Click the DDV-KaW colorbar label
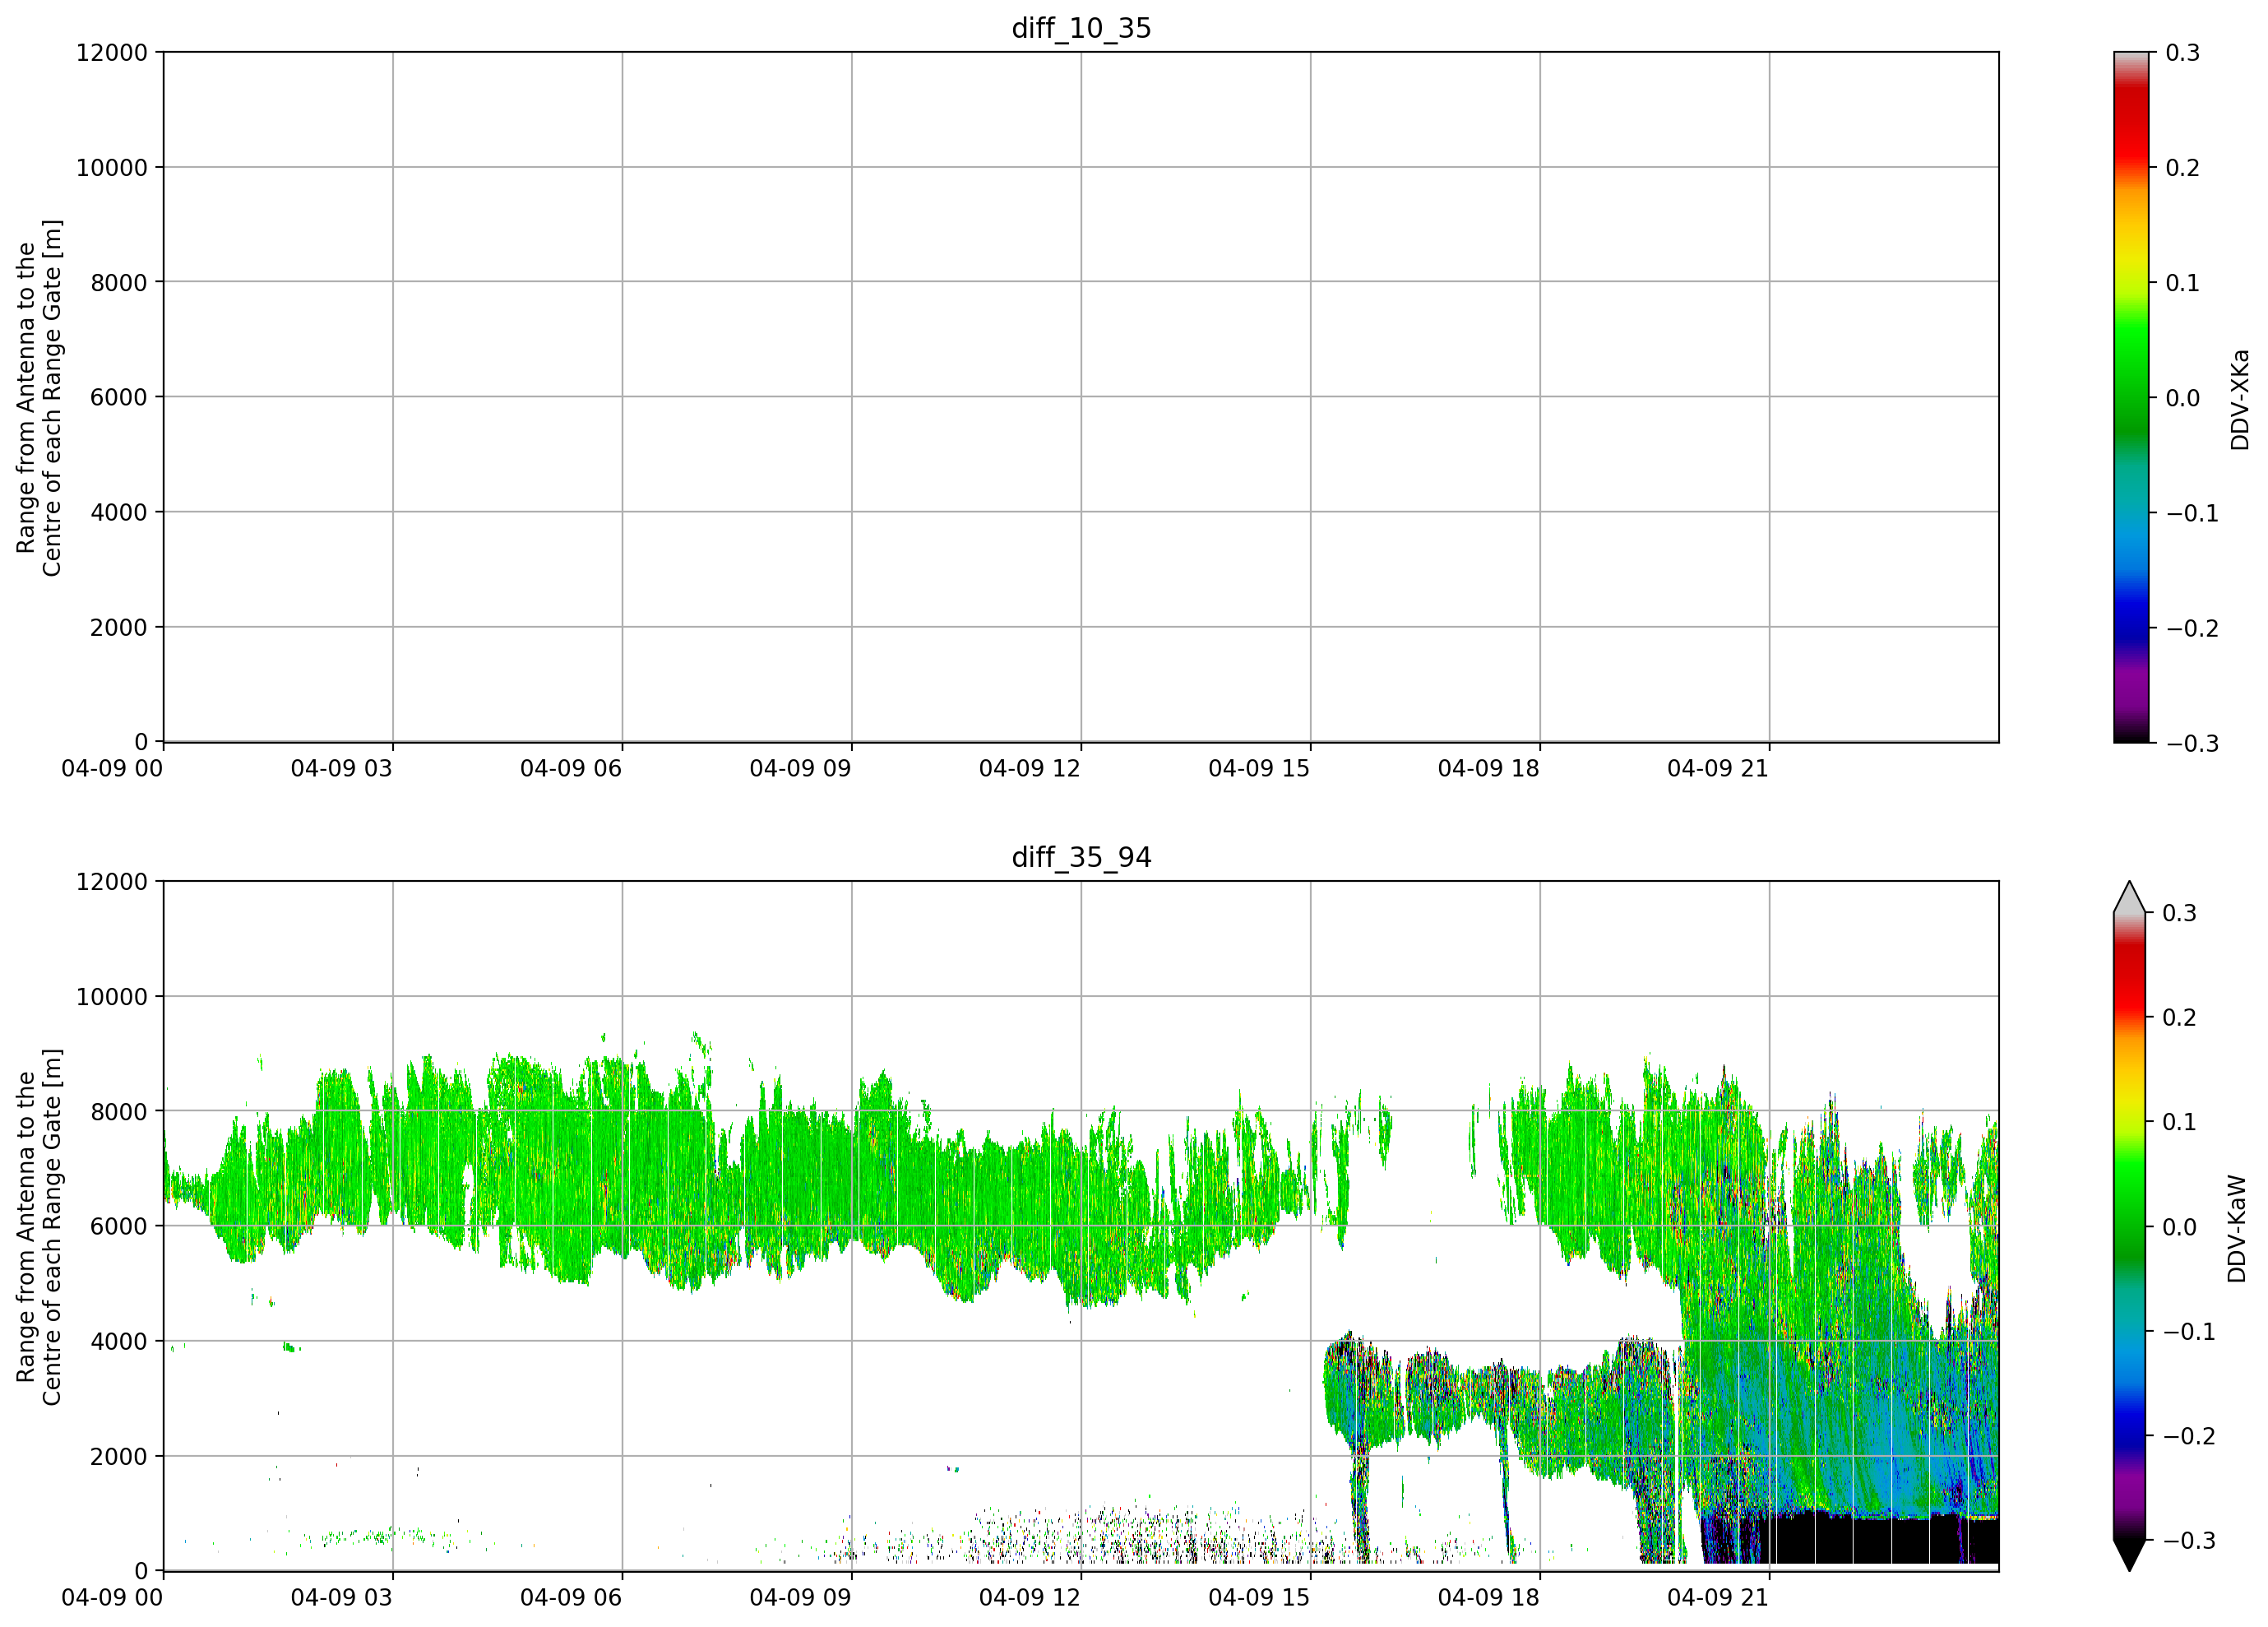 pyautogui.click(x=2237, y=1228)
